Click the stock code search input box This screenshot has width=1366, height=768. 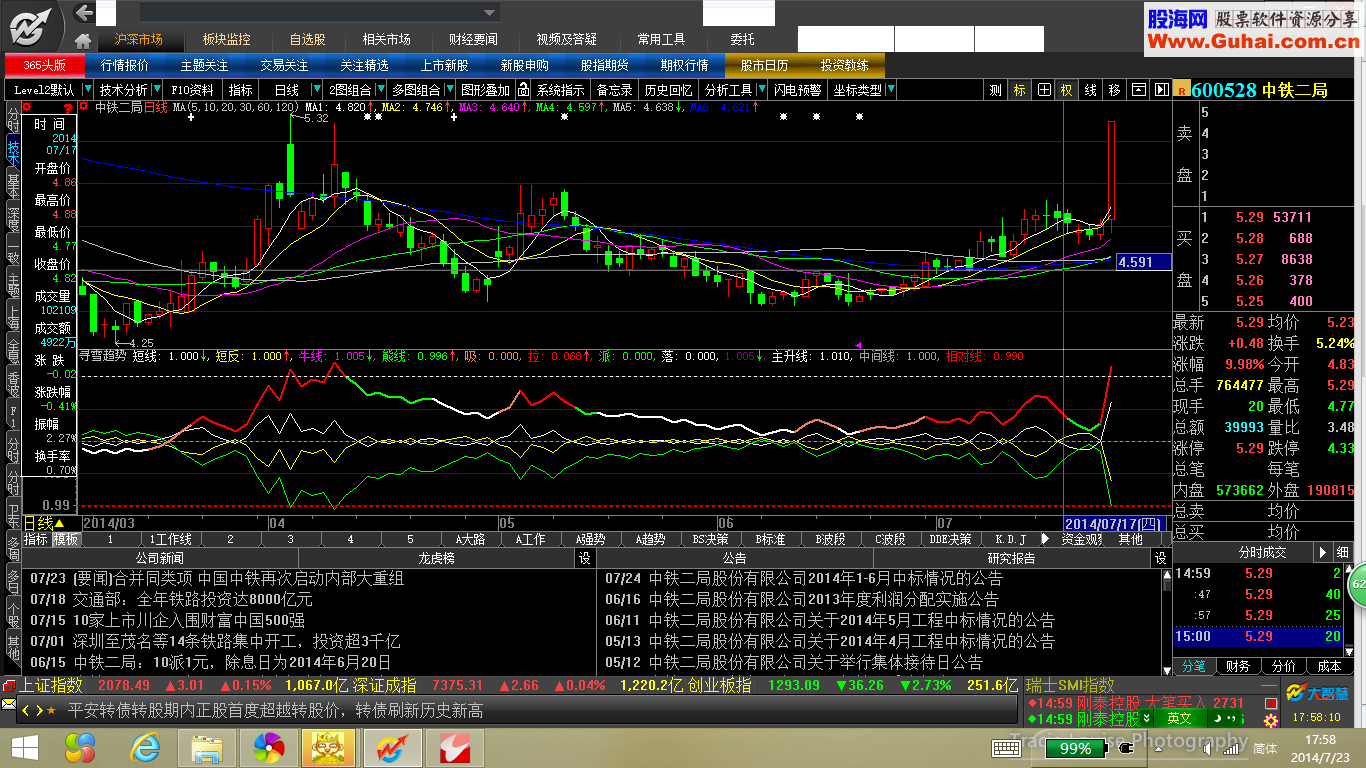pyautogui.click(x=319, y=13)
